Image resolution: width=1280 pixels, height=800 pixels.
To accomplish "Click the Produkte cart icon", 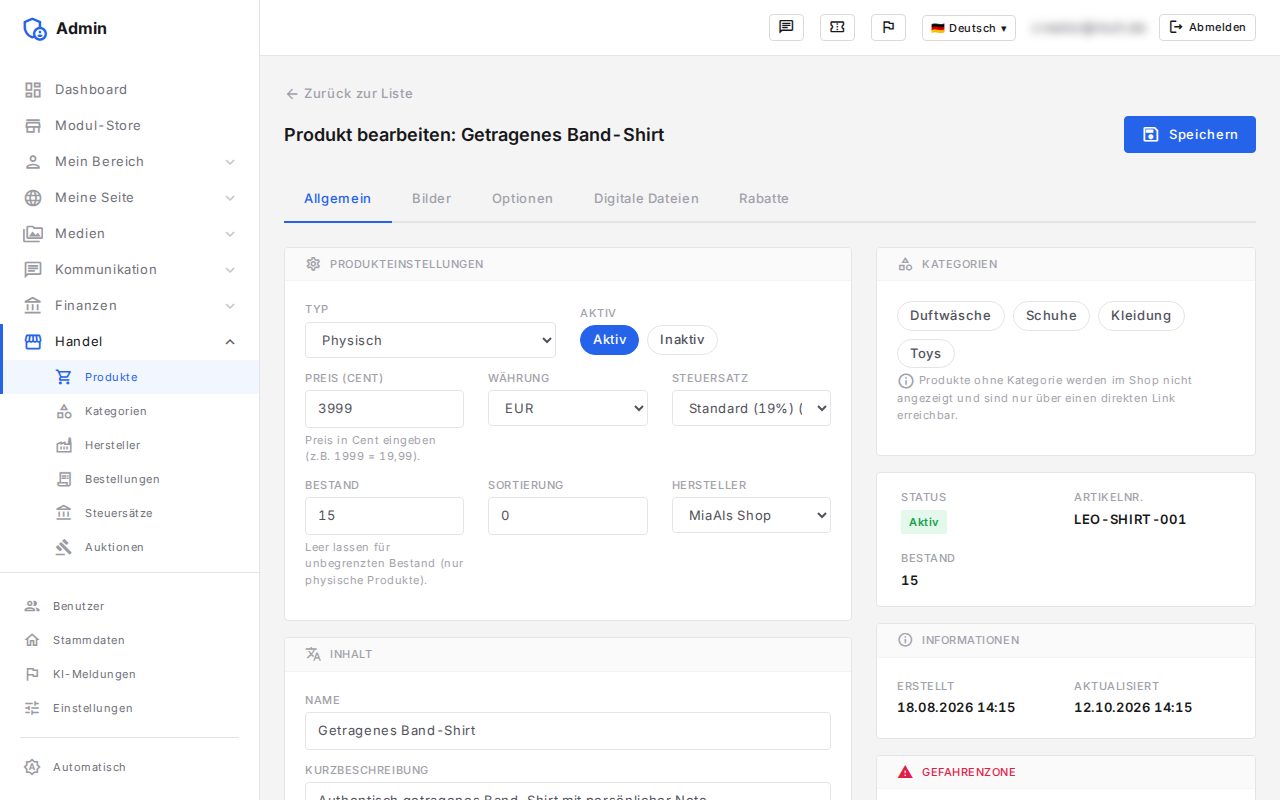I will [64, 377].
